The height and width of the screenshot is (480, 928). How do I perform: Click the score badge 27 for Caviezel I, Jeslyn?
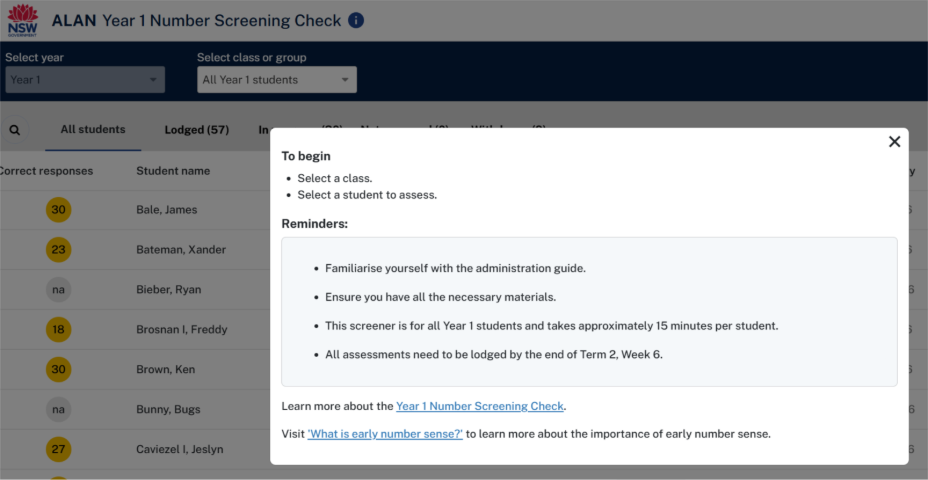point(59,449)
